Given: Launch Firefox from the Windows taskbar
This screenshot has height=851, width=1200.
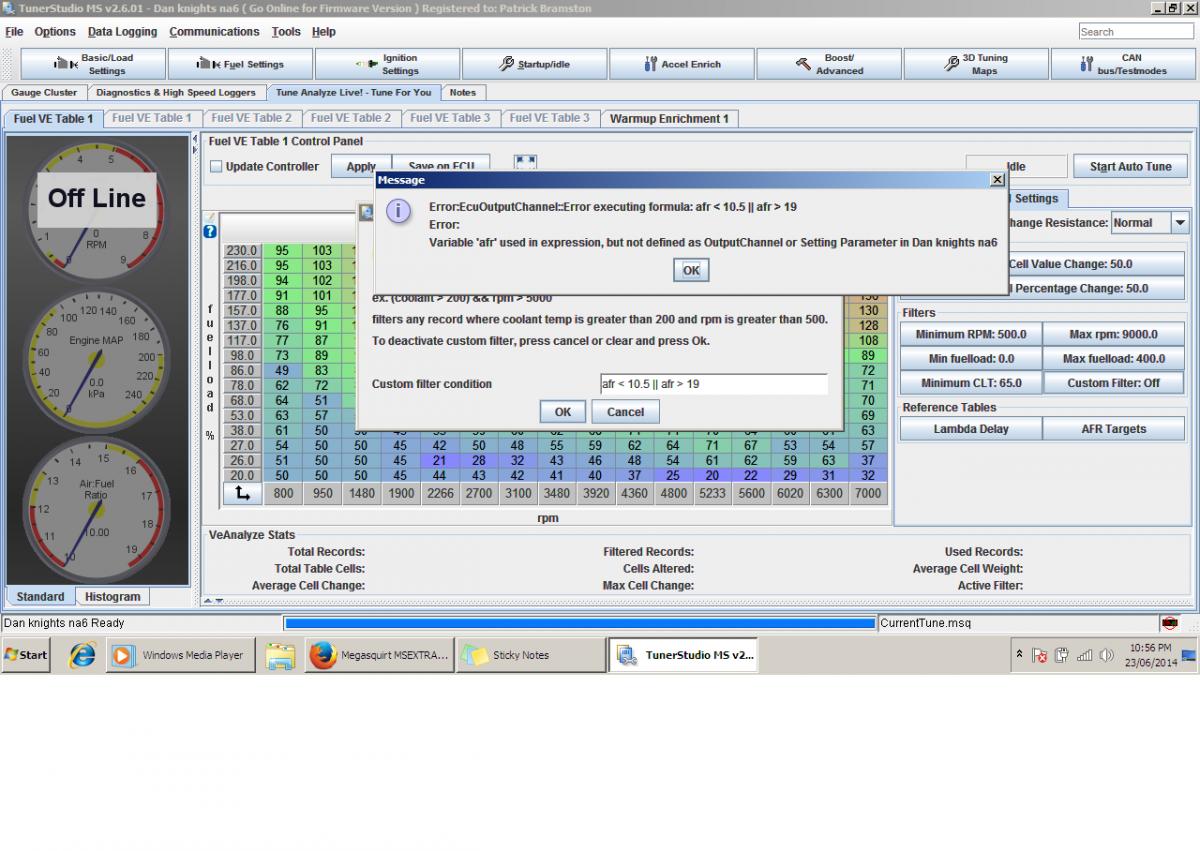Looking at the screenshot, I should [x=322, y=656].
